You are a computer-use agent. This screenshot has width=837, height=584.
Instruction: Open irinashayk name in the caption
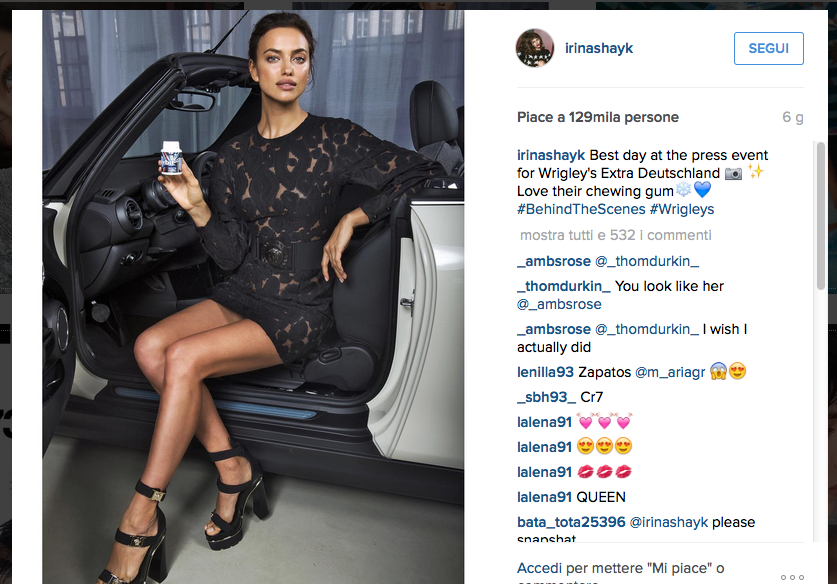pos(551,155)
